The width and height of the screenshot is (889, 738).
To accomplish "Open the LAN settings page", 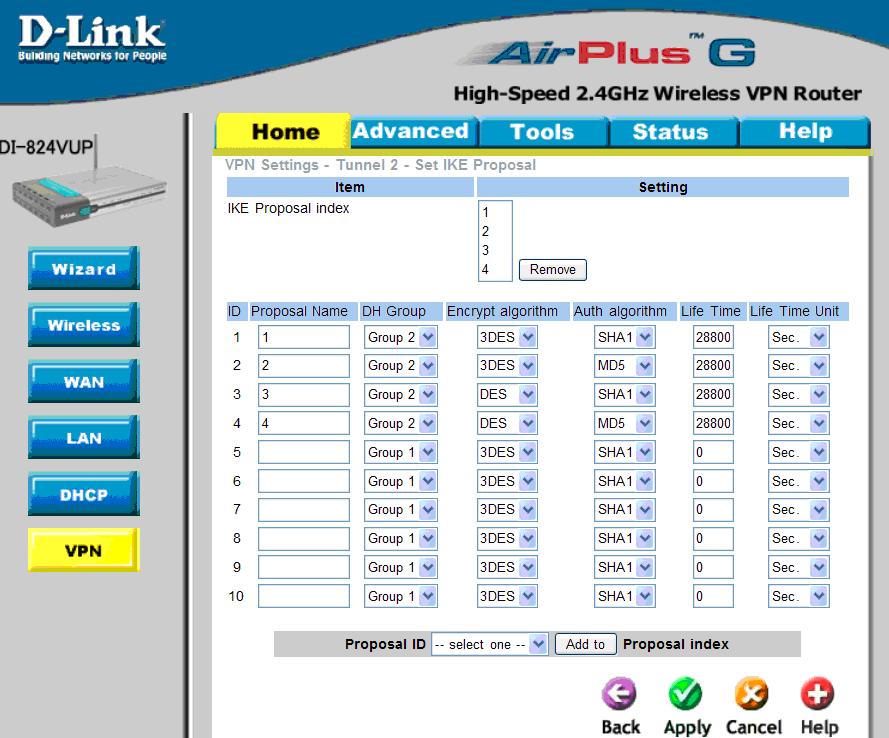I will point(84,437).
